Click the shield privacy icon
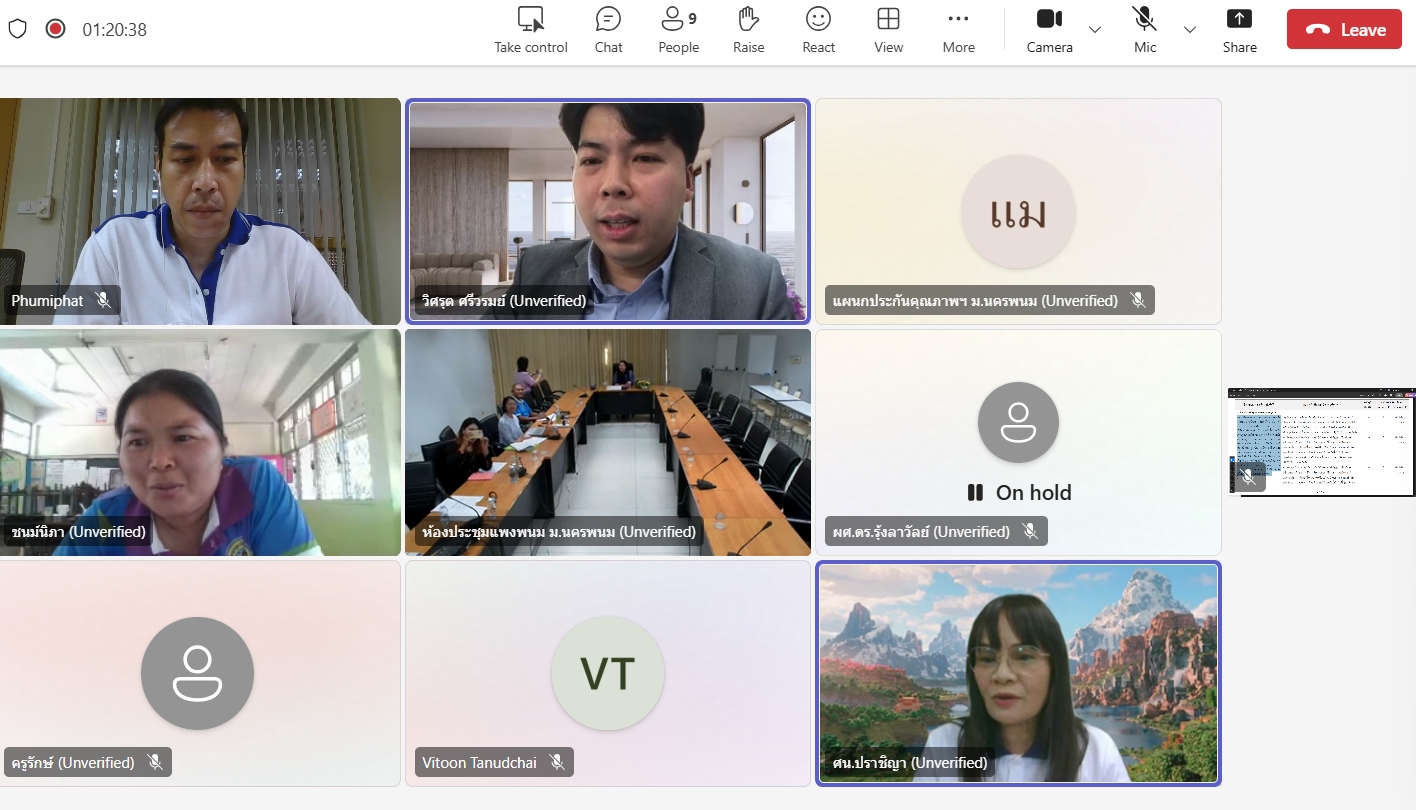 17,29
